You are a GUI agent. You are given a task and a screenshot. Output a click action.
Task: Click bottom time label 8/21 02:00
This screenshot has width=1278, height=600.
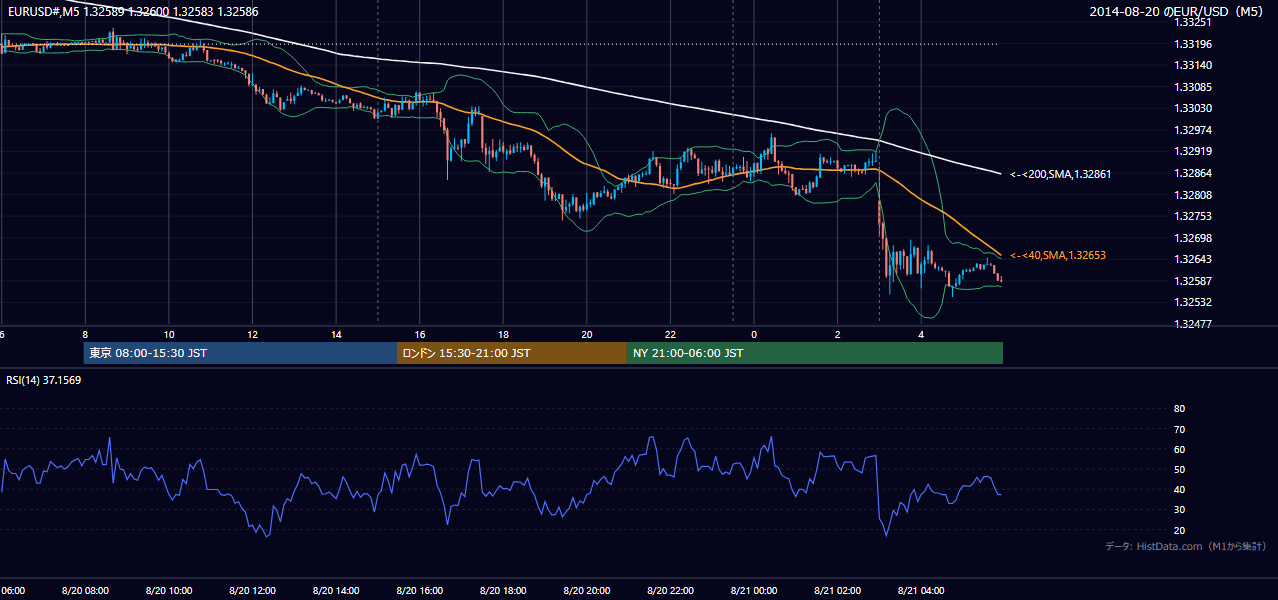(838, 591)
